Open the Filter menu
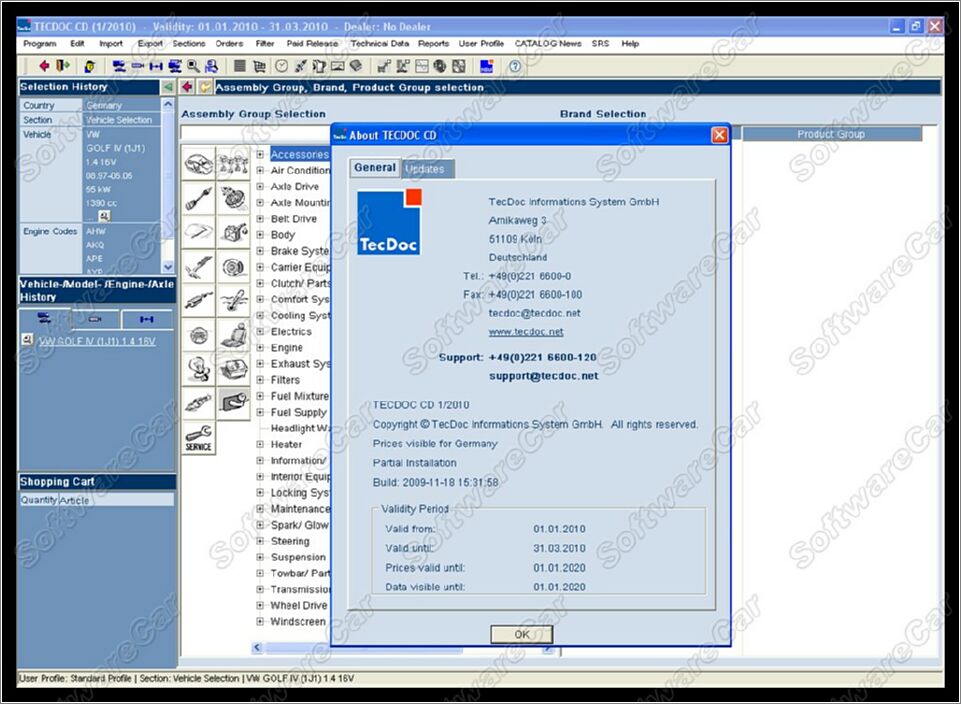 [265, 44]
